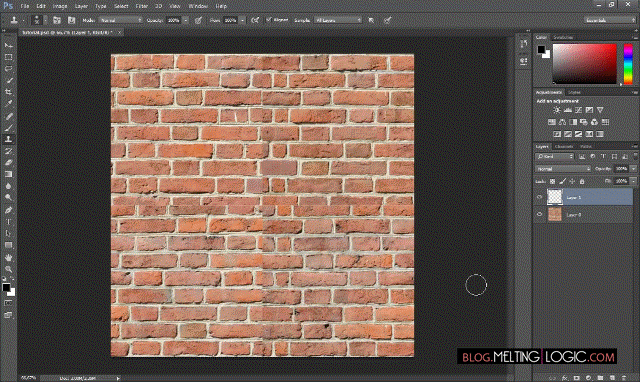Viewport: 640px width, 382px height.
Task: Add a Vibrance adjustment
Action: (600, 110)
